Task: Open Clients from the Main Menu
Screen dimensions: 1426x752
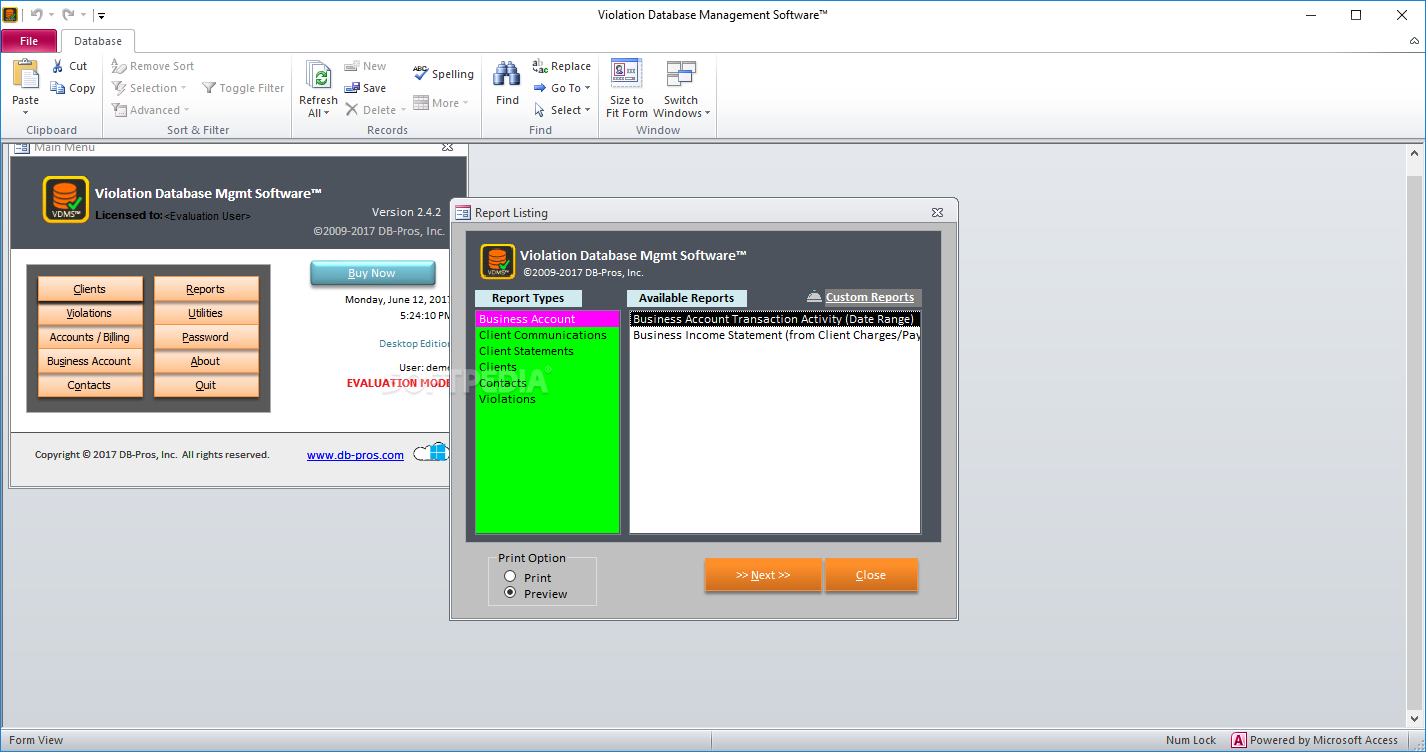Action: 90,289
